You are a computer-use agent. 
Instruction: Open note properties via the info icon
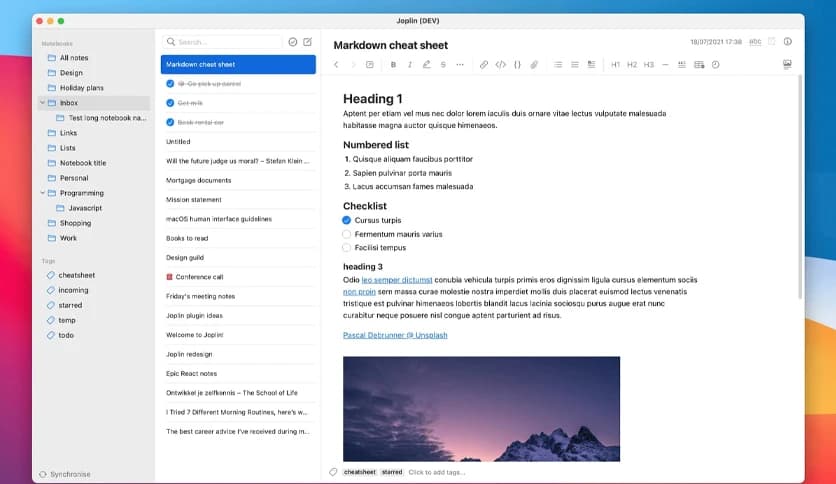pyautogui.click(x=787, y=42)
